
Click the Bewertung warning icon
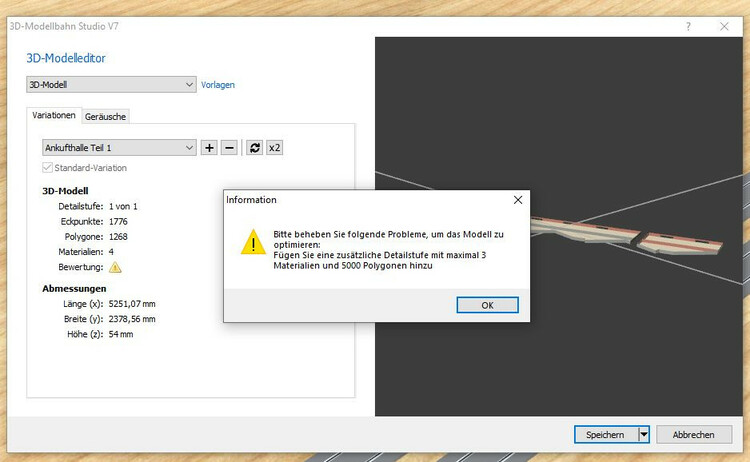pyautogui.click(x=115, y=267)
